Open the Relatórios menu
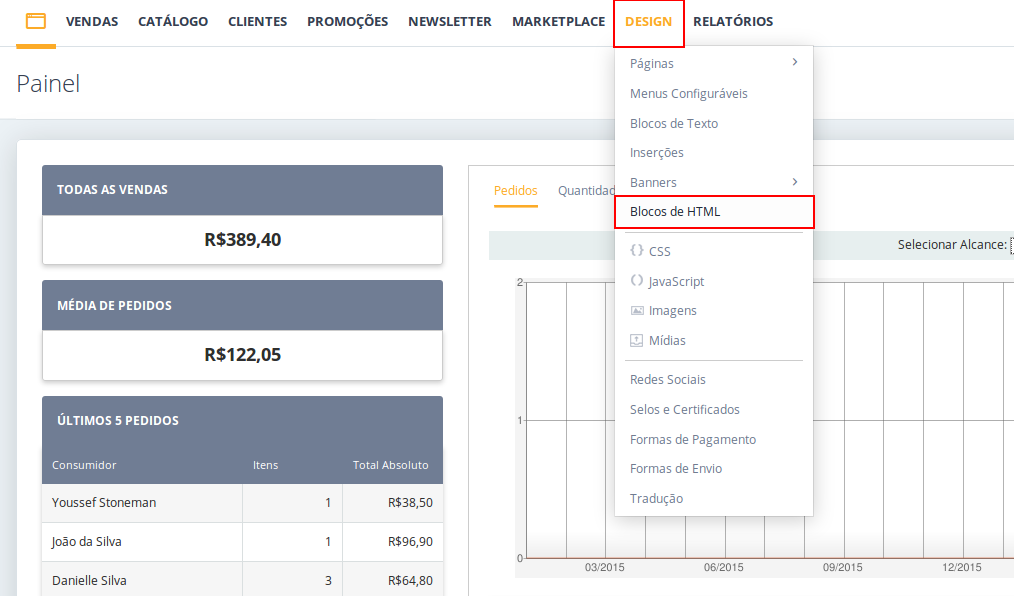The height and width of the screenshot is (596, 1014). (733, 21)
